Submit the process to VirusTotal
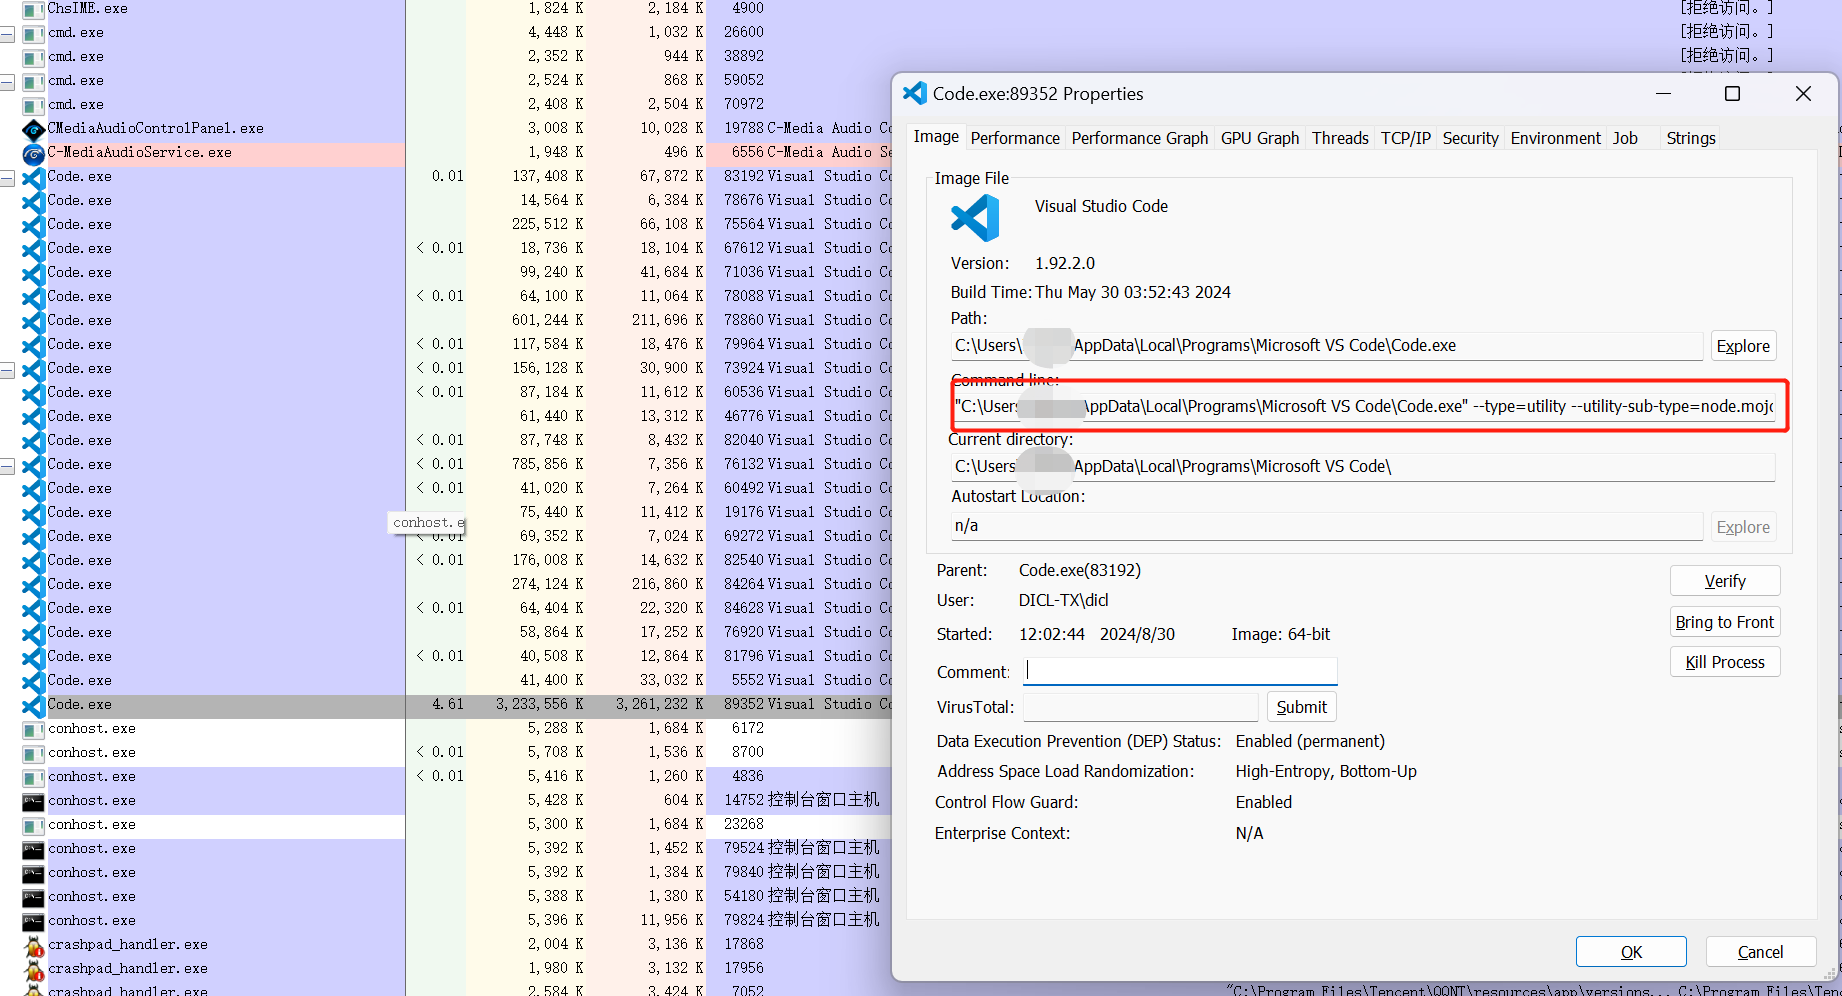This screenshot has height=996, width=1842. pos(1302,707)
